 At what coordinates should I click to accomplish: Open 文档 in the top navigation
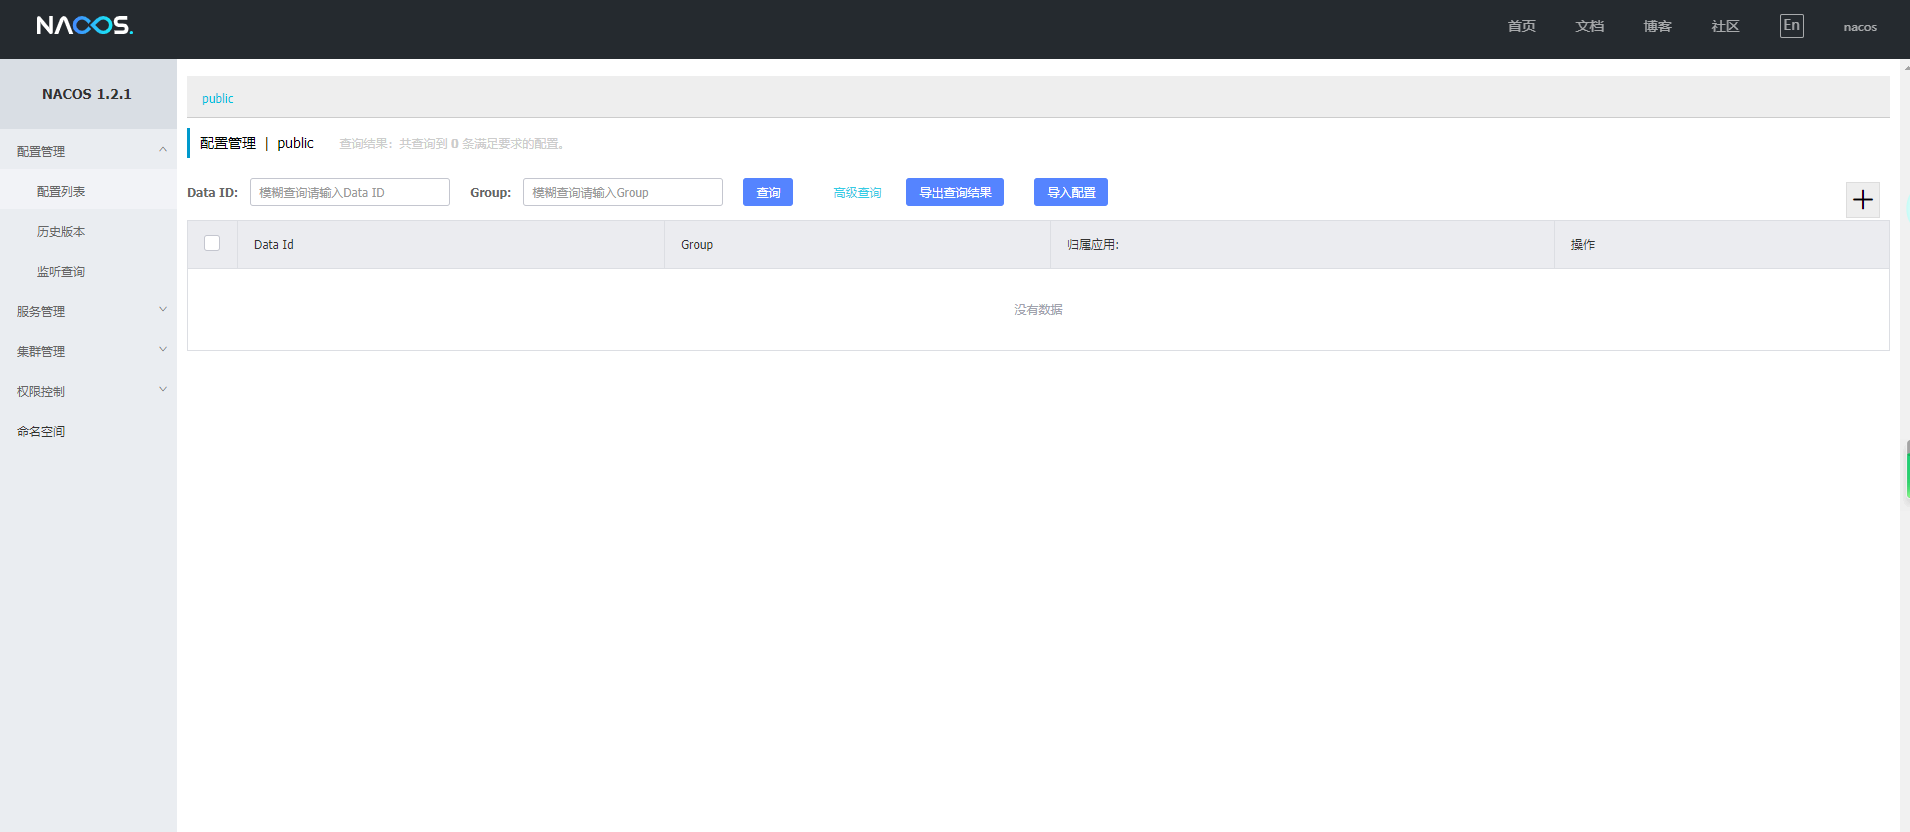click(1590, 26)
